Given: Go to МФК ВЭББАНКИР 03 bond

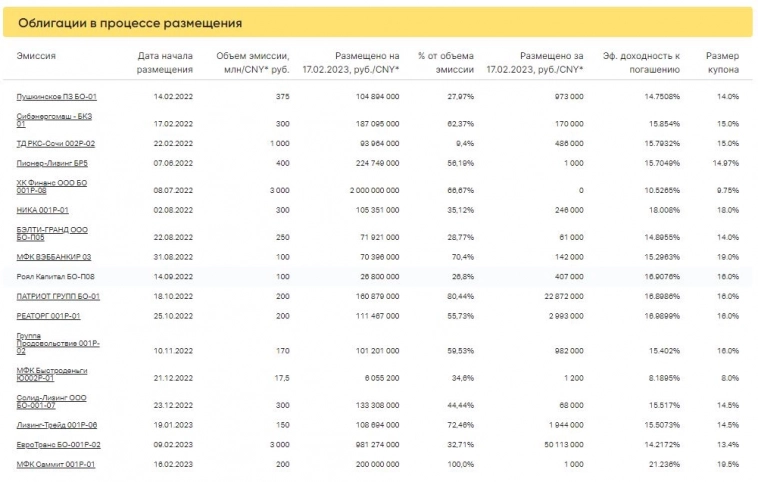Looking at the screenshot, I should pos(54,257).
